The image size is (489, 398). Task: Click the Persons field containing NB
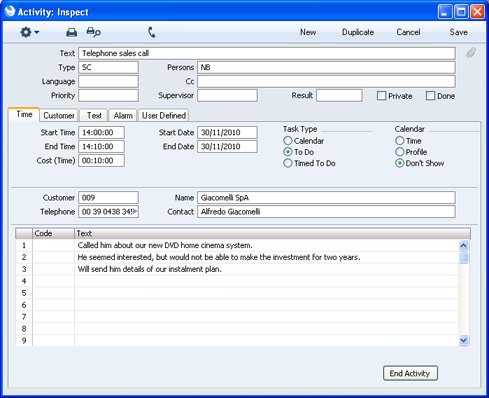326,67
